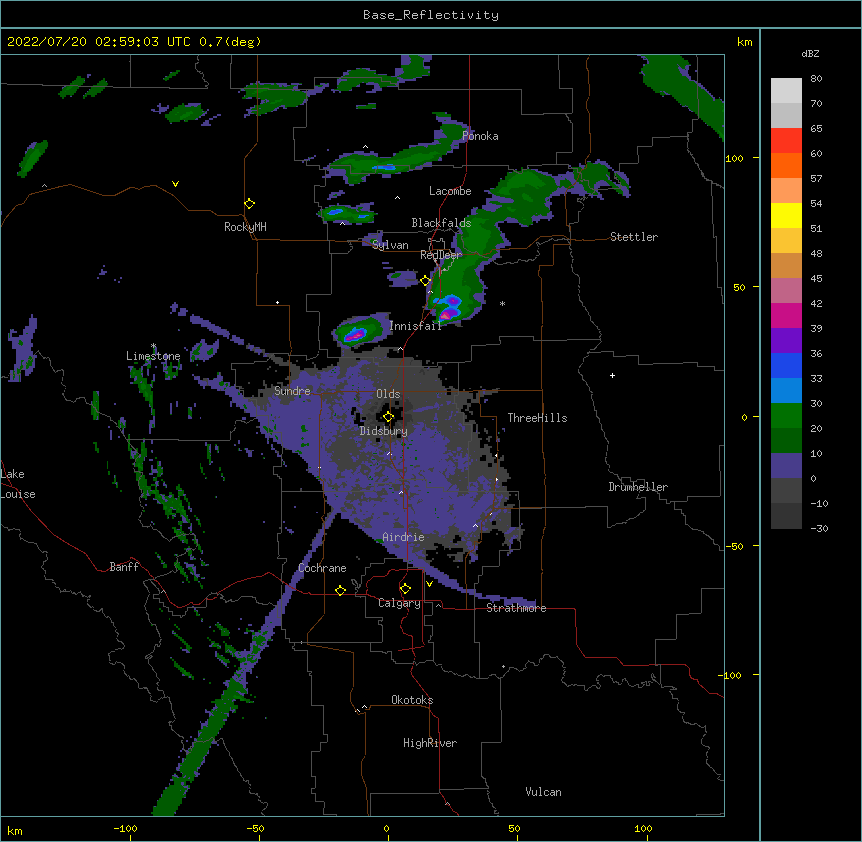The height and width of the screenshot is (842, 862).
Task: Click the Innisfail city label
Action: pyautogui.click(x=415, y=326)
